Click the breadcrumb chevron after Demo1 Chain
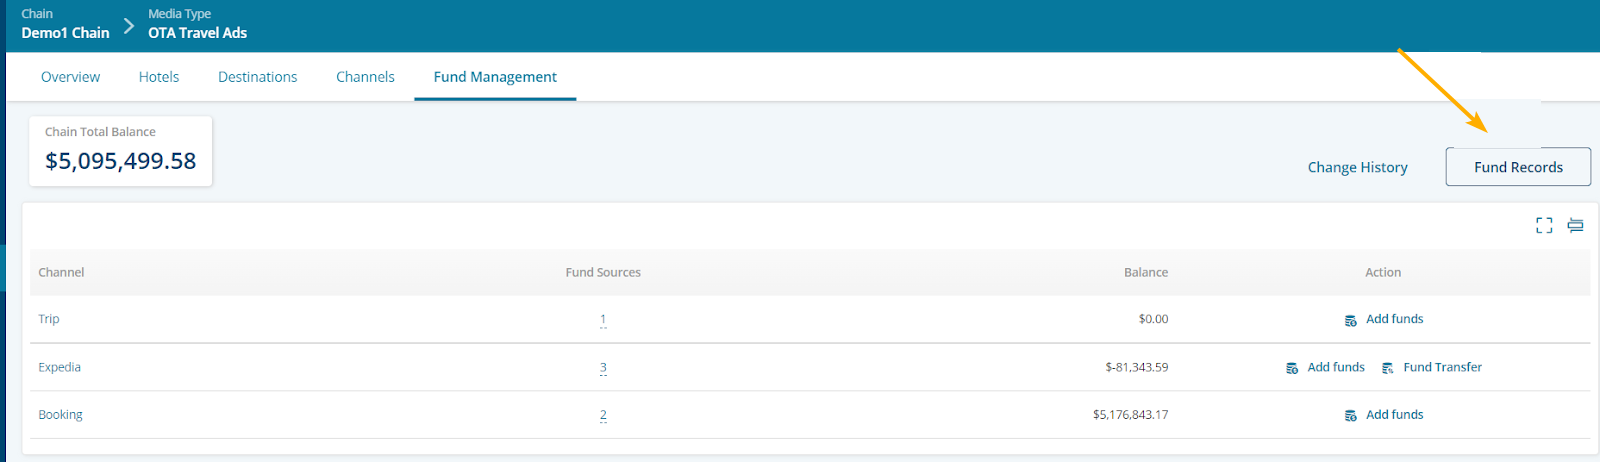This screenshot has height=462, width=1600. coord(129,26)
